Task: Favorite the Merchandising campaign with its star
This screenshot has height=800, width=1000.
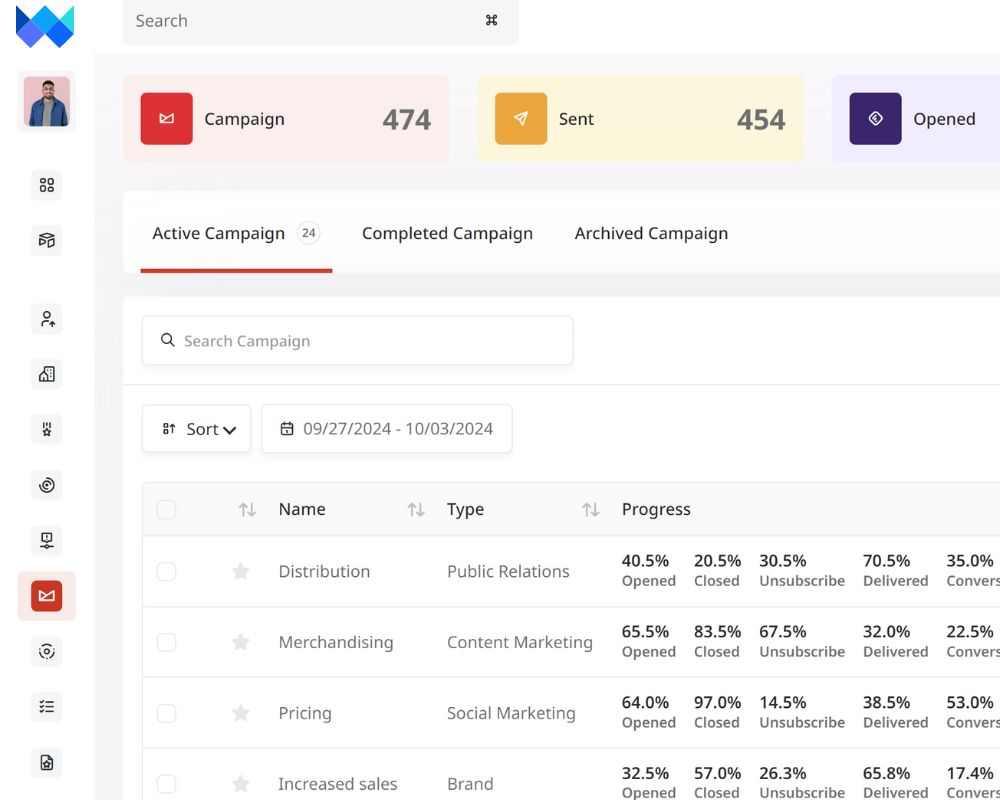Action: click(240, 642)
